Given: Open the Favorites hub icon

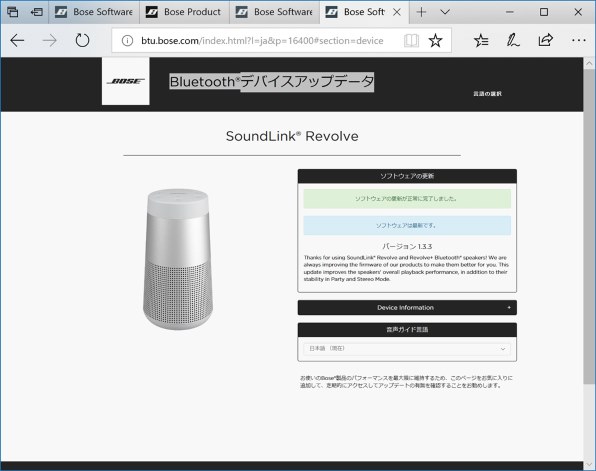Looking at the screenshot, I should click(x=481, y=41).
